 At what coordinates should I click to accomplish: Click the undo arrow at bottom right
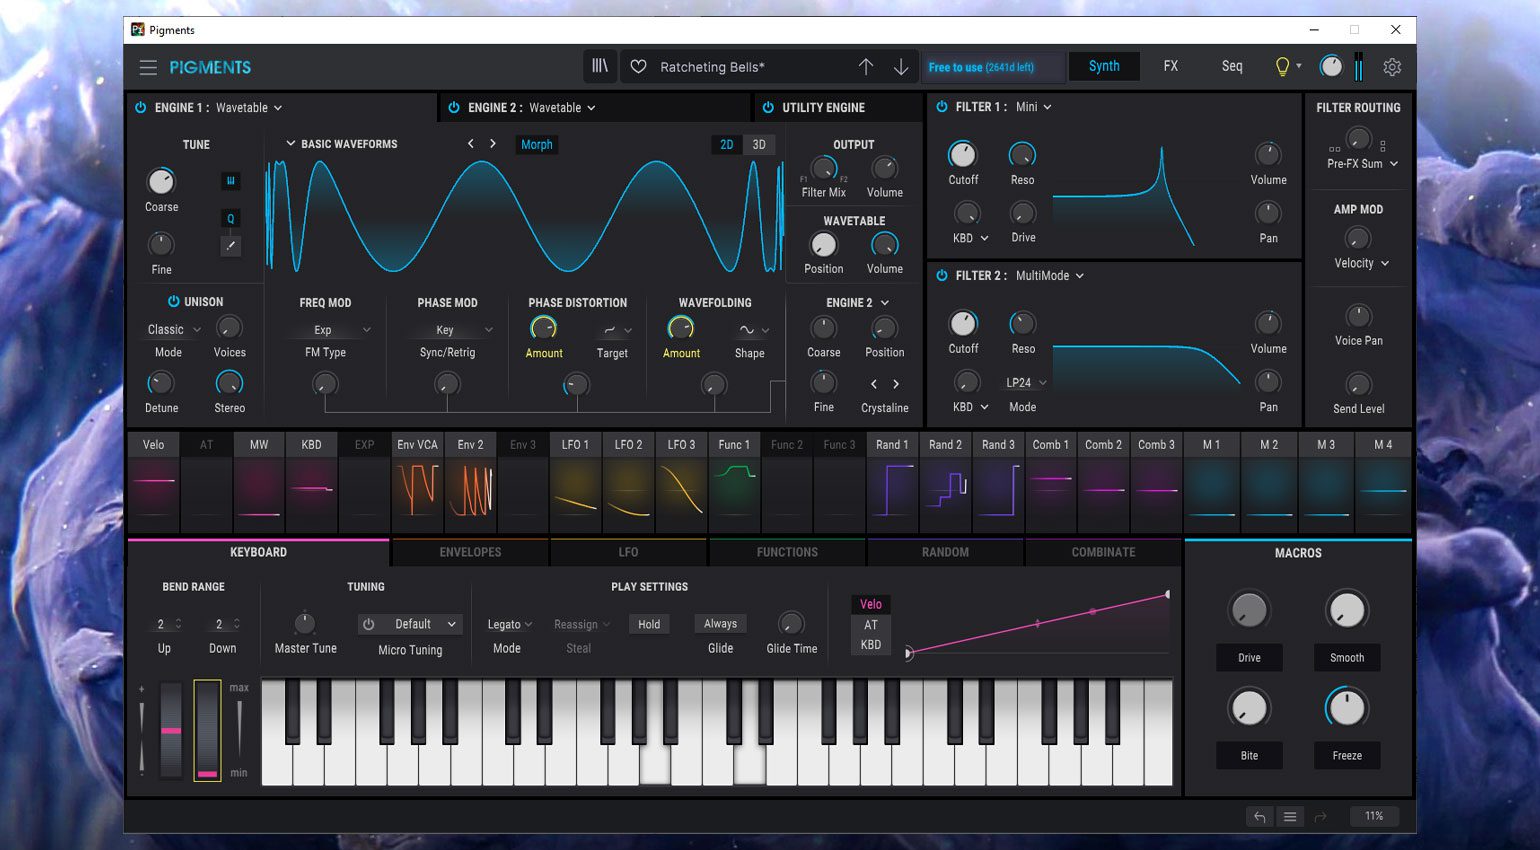tap(1259, 816)
